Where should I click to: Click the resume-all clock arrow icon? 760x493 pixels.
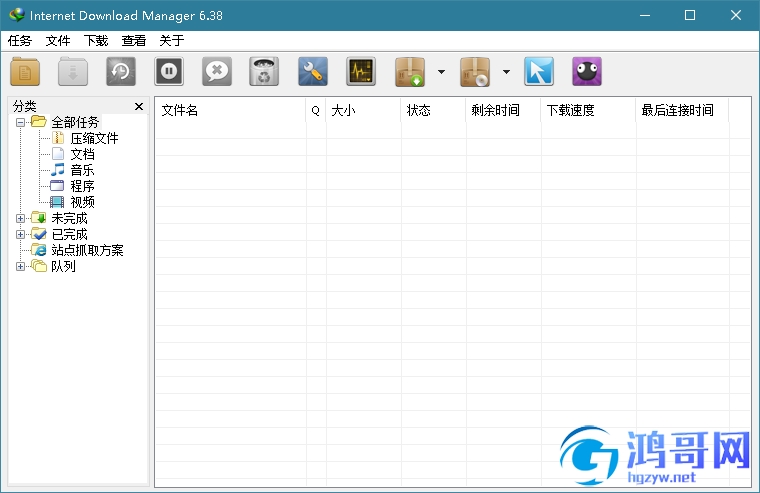(121, 72)
